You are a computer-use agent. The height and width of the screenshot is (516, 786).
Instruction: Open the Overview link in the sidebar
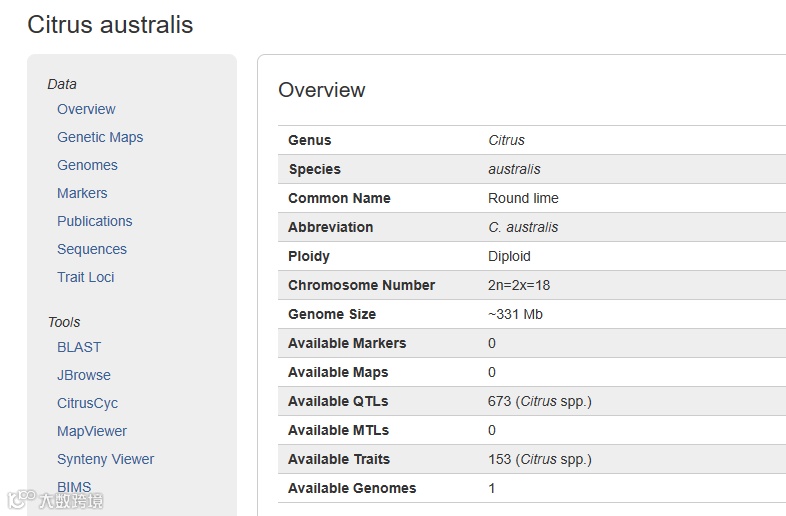click(86, 109)
